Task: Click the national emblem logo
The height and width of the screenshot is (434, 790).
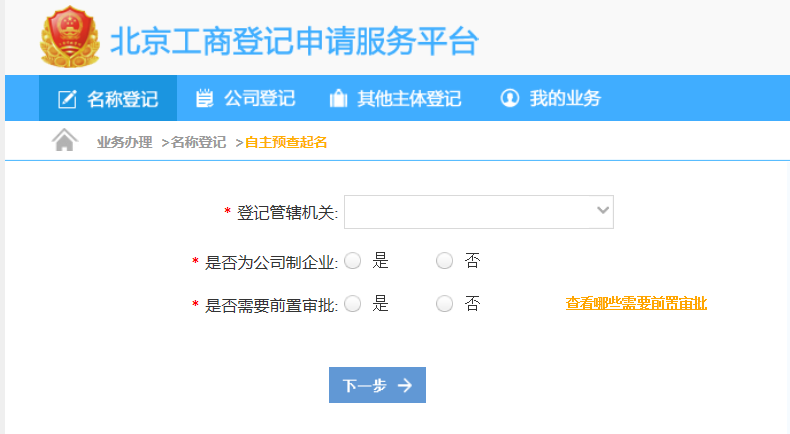Action: 70,39
